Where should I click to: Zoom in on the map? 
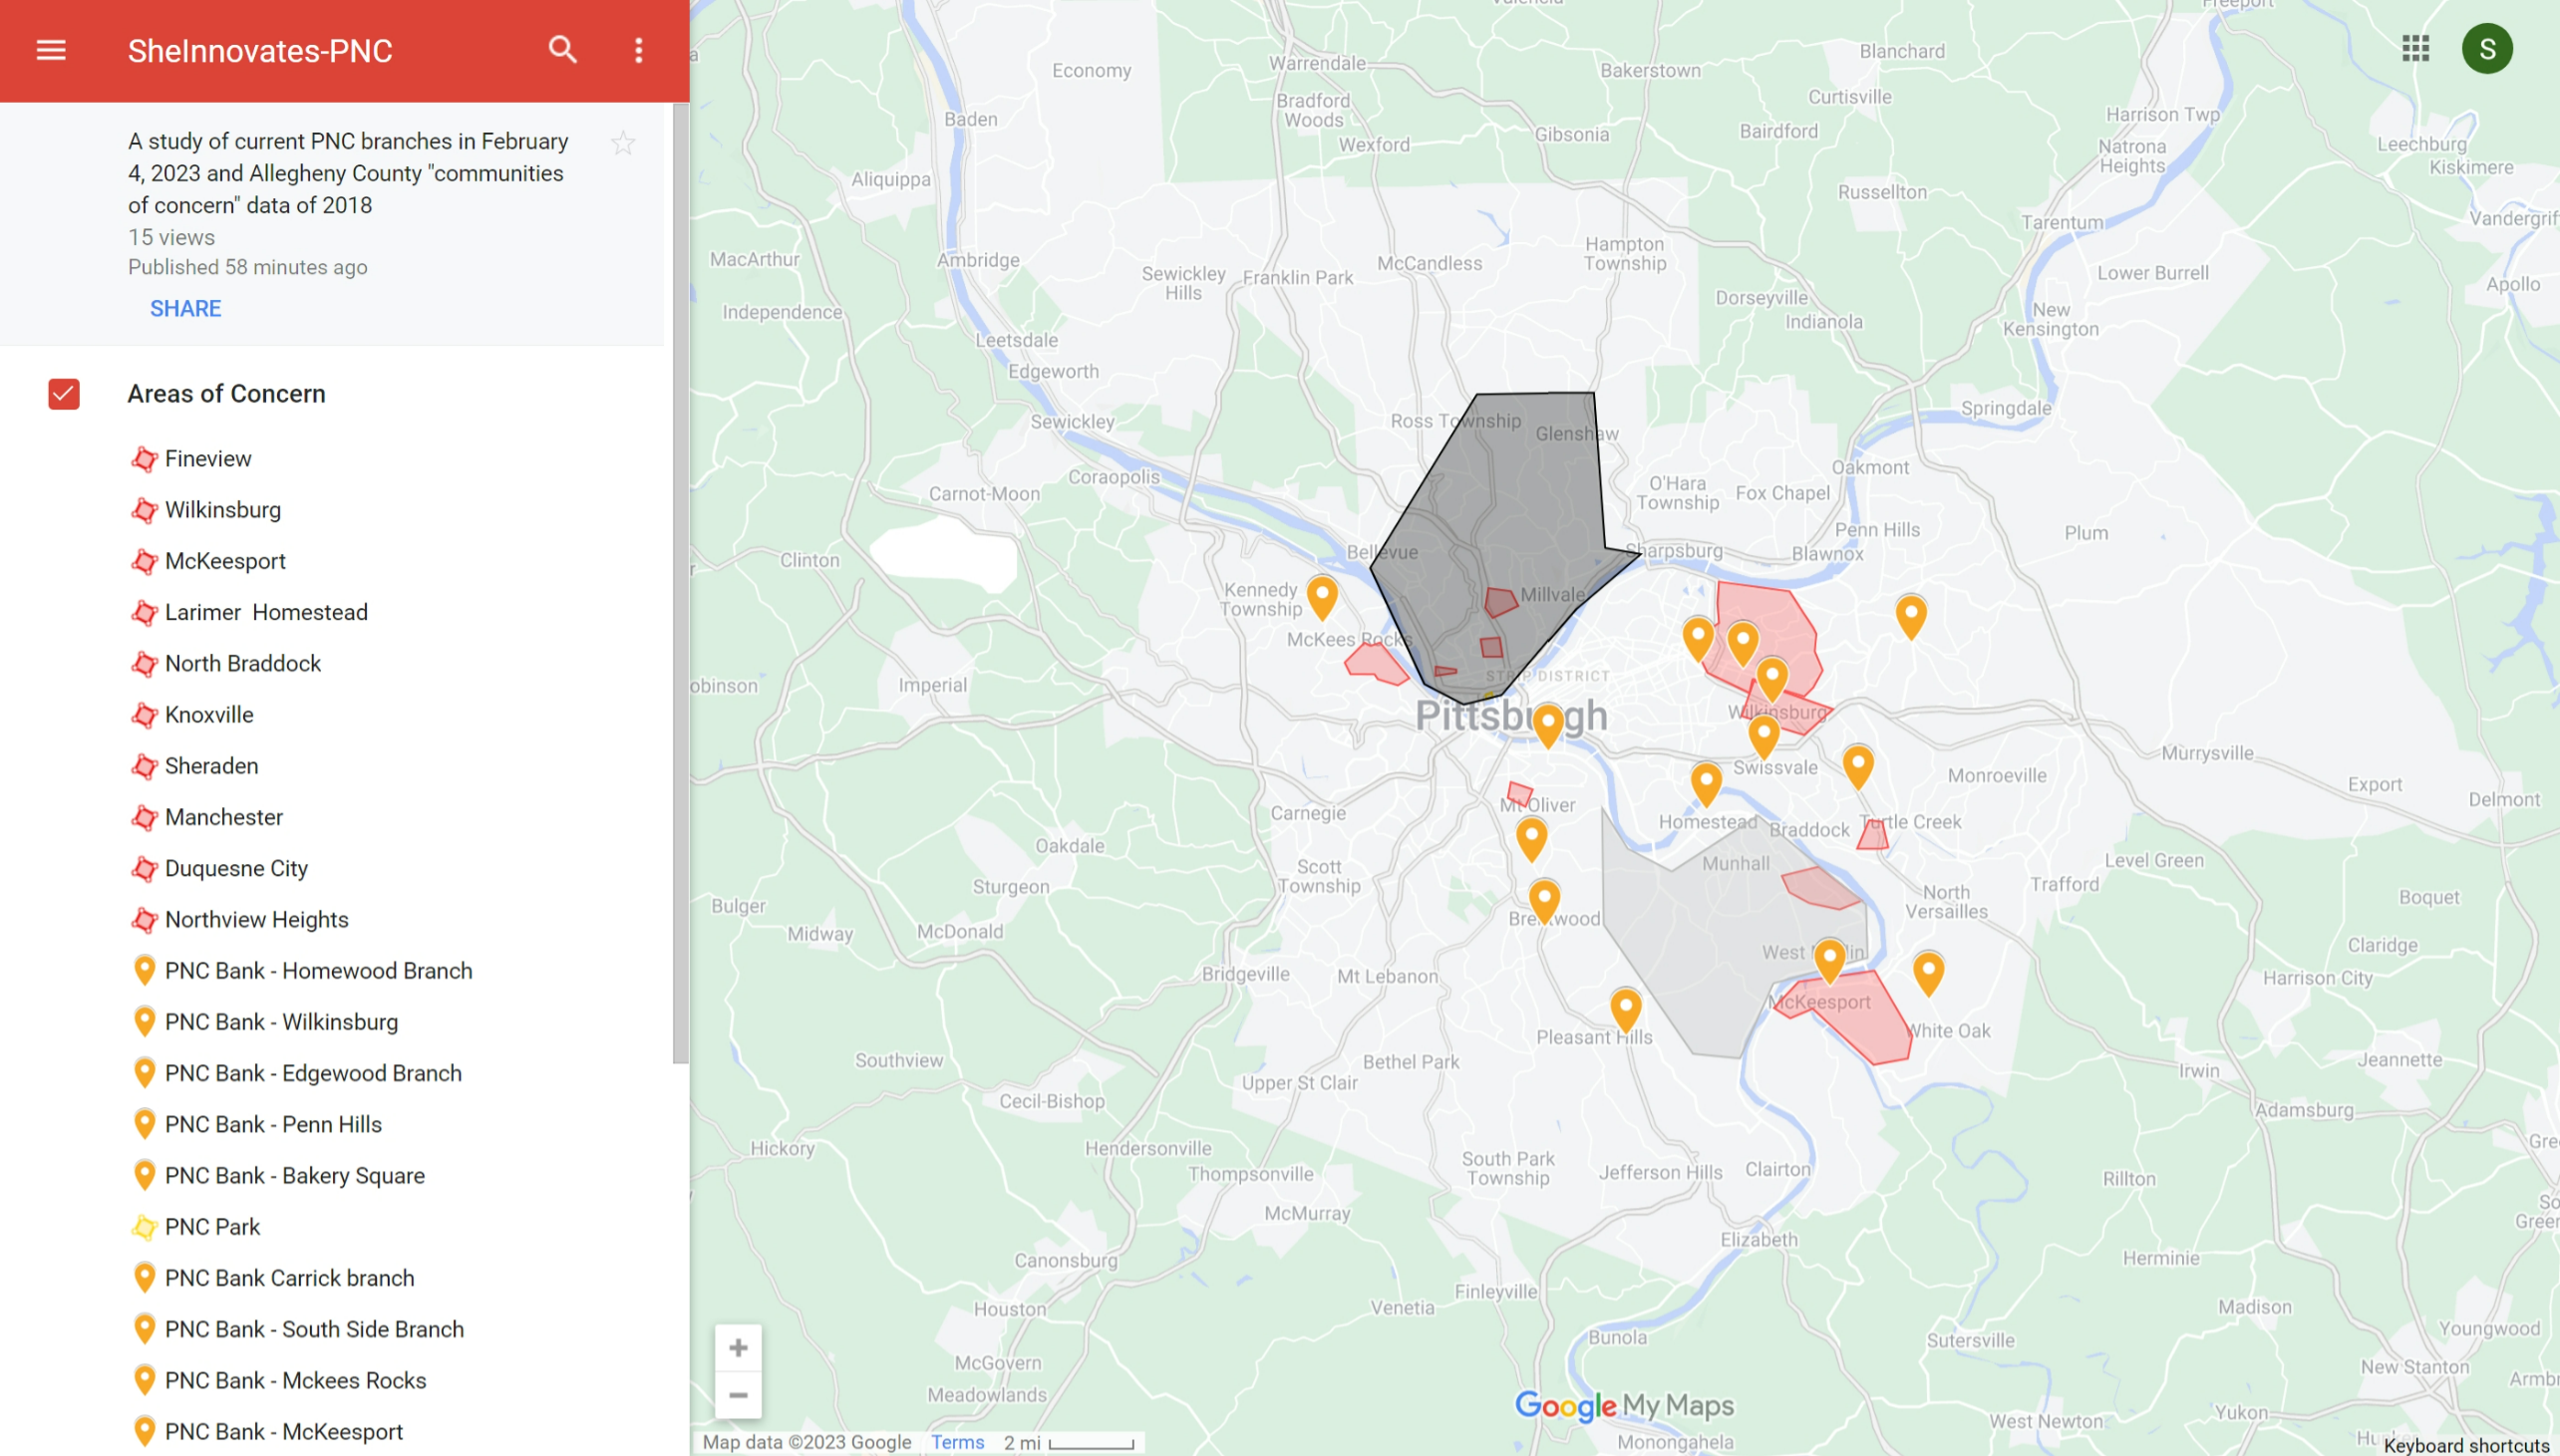[x=738, y=1347]
